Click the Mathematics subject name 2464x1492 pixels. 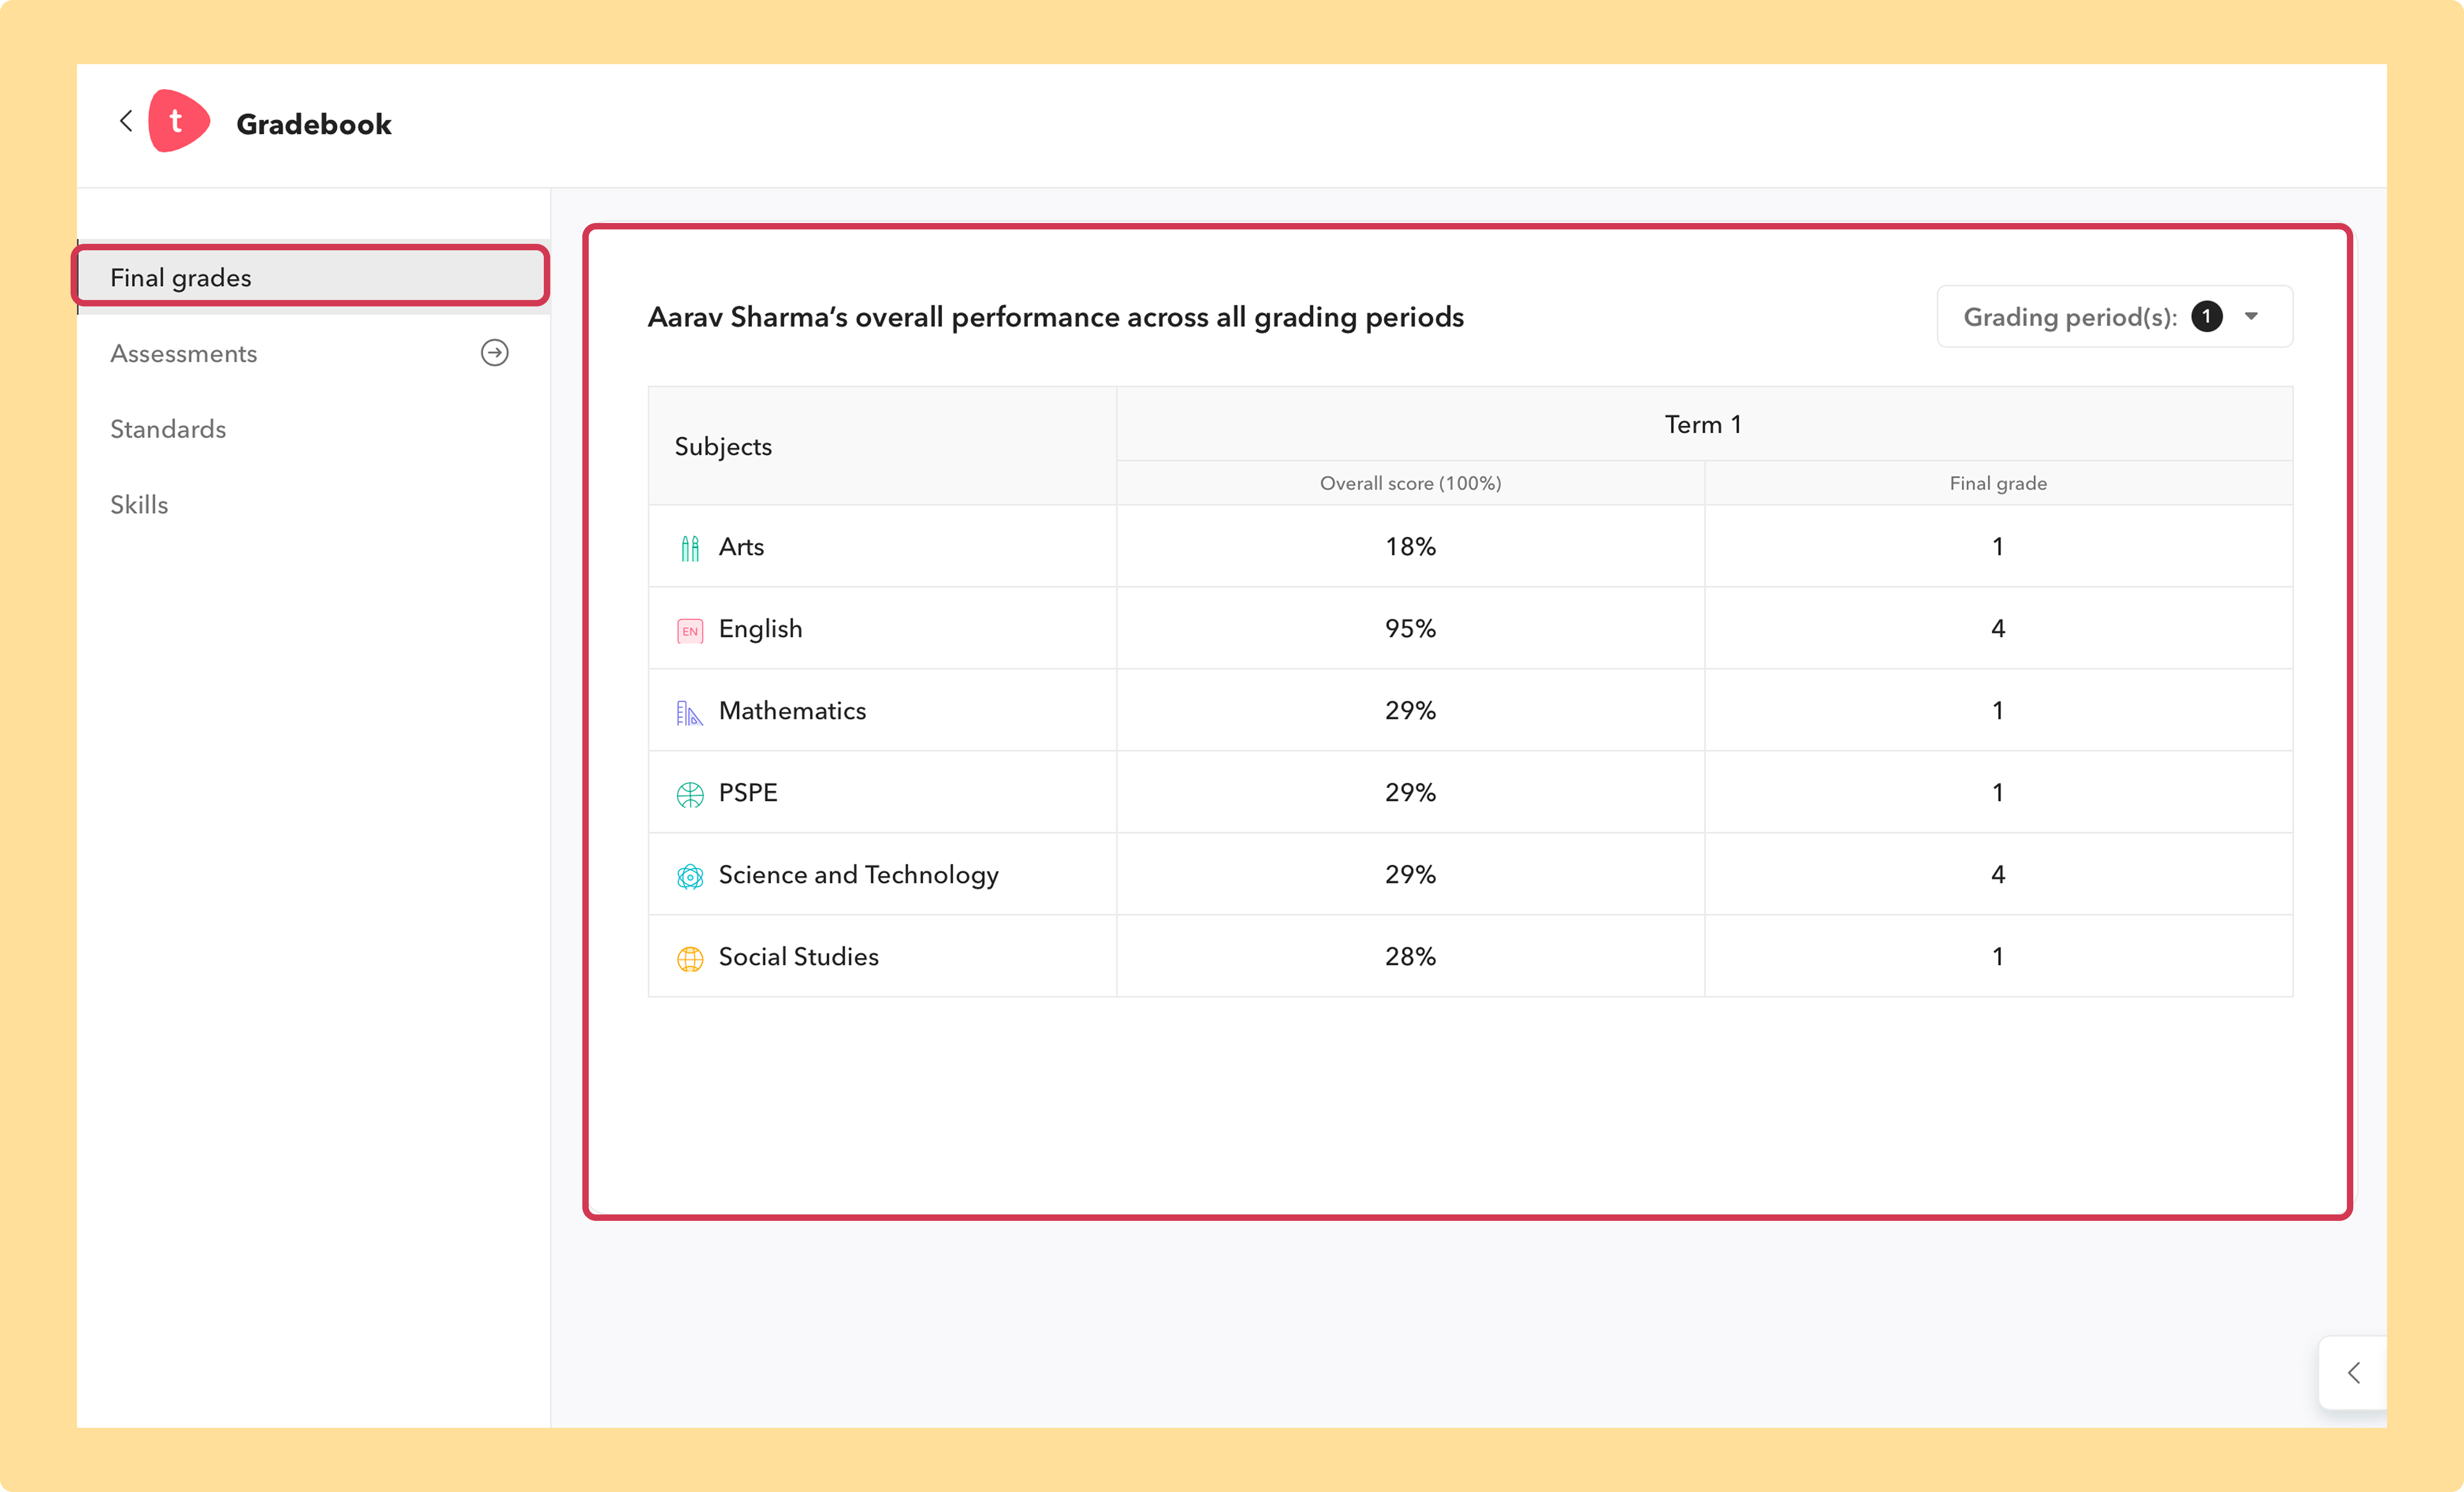click(x=792, y=711)
